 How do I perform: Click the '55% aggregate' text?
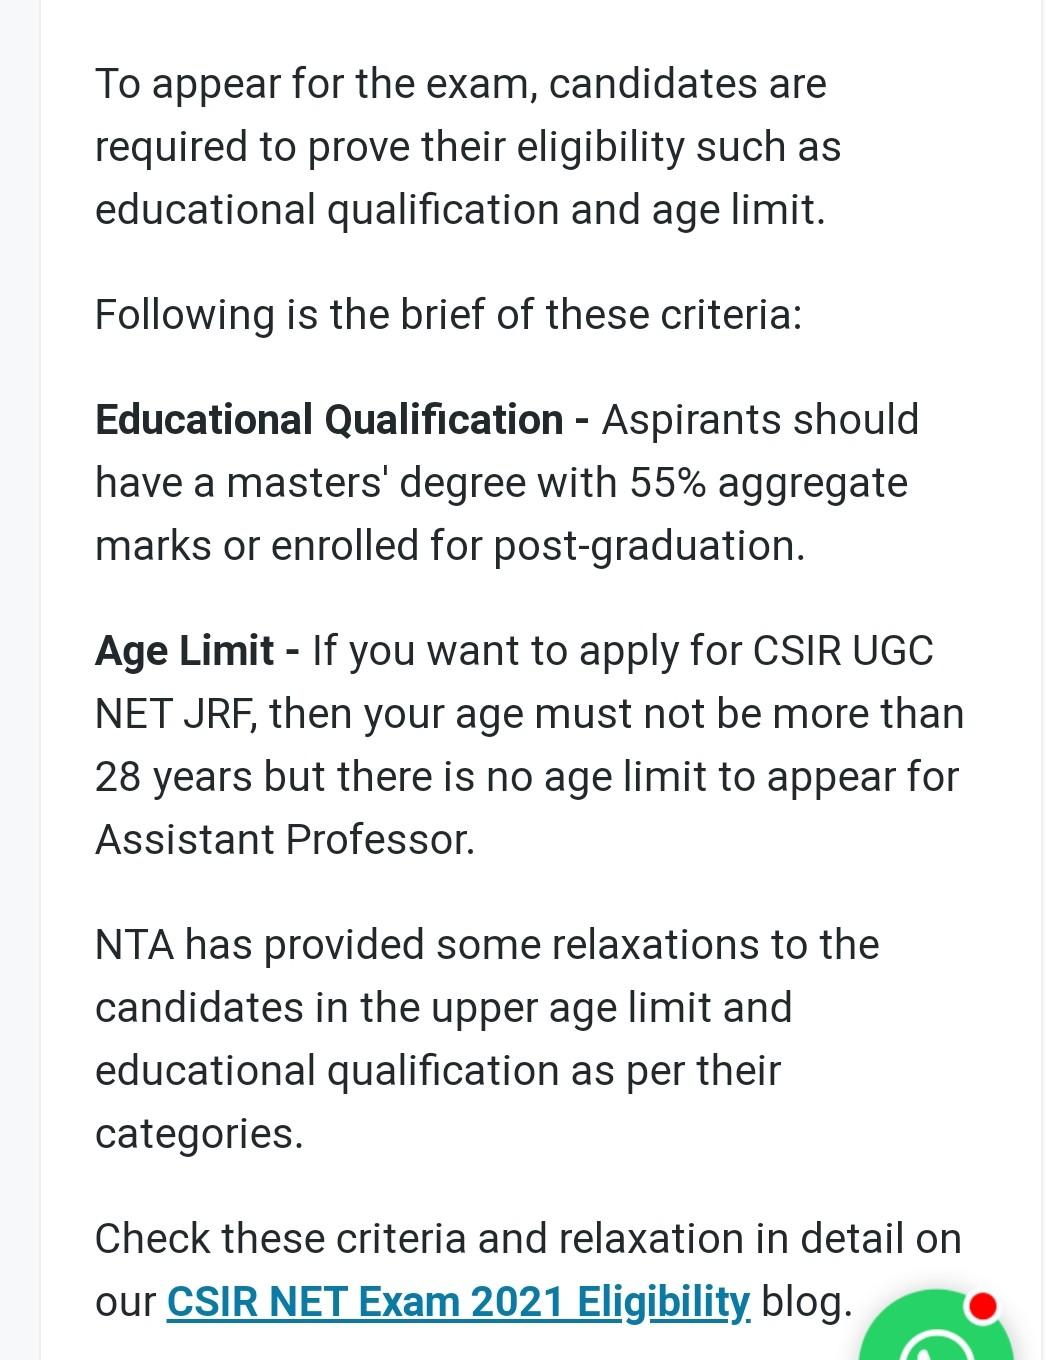click(768, 483)
